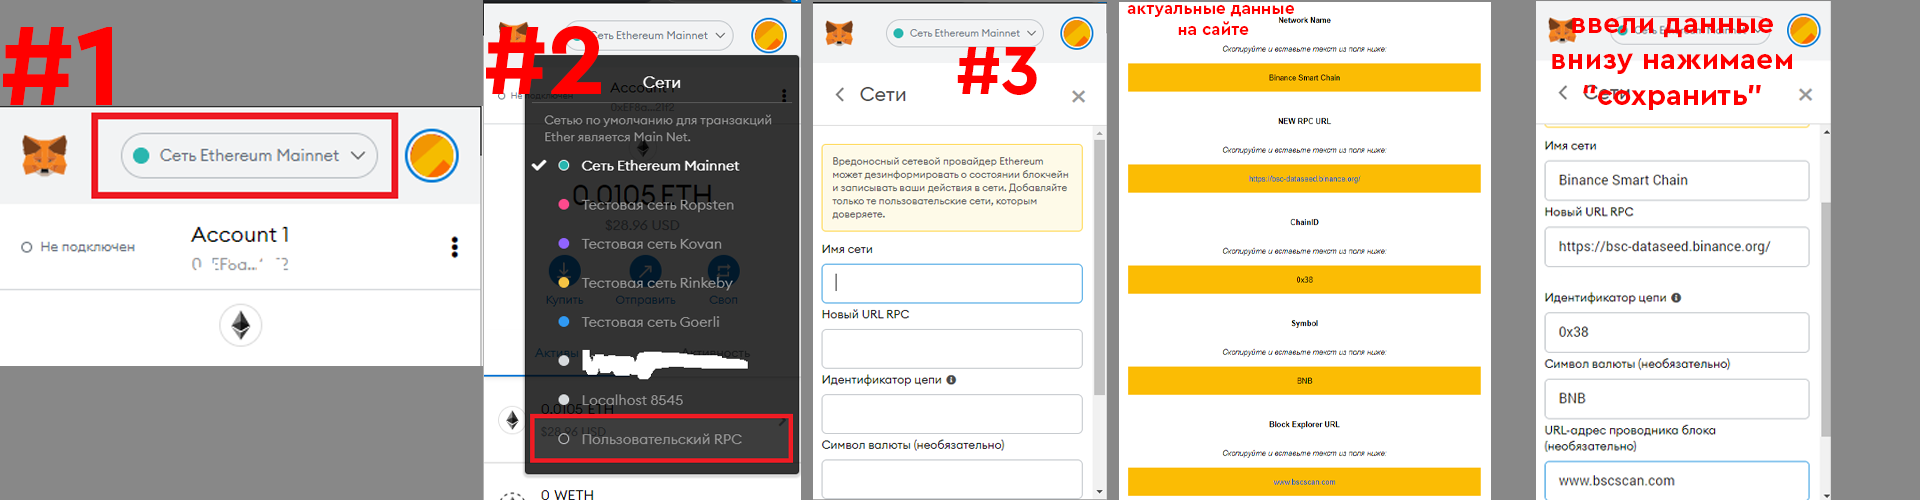
Task: Click the bsc-dataseed.binance.org link on the website
Action: click(1304, 179)
